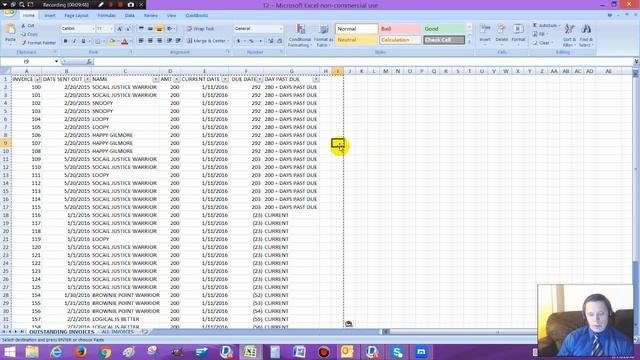640x360 pixels.
Task: Switch to the Review tab
Action: [x=151, y=16]
